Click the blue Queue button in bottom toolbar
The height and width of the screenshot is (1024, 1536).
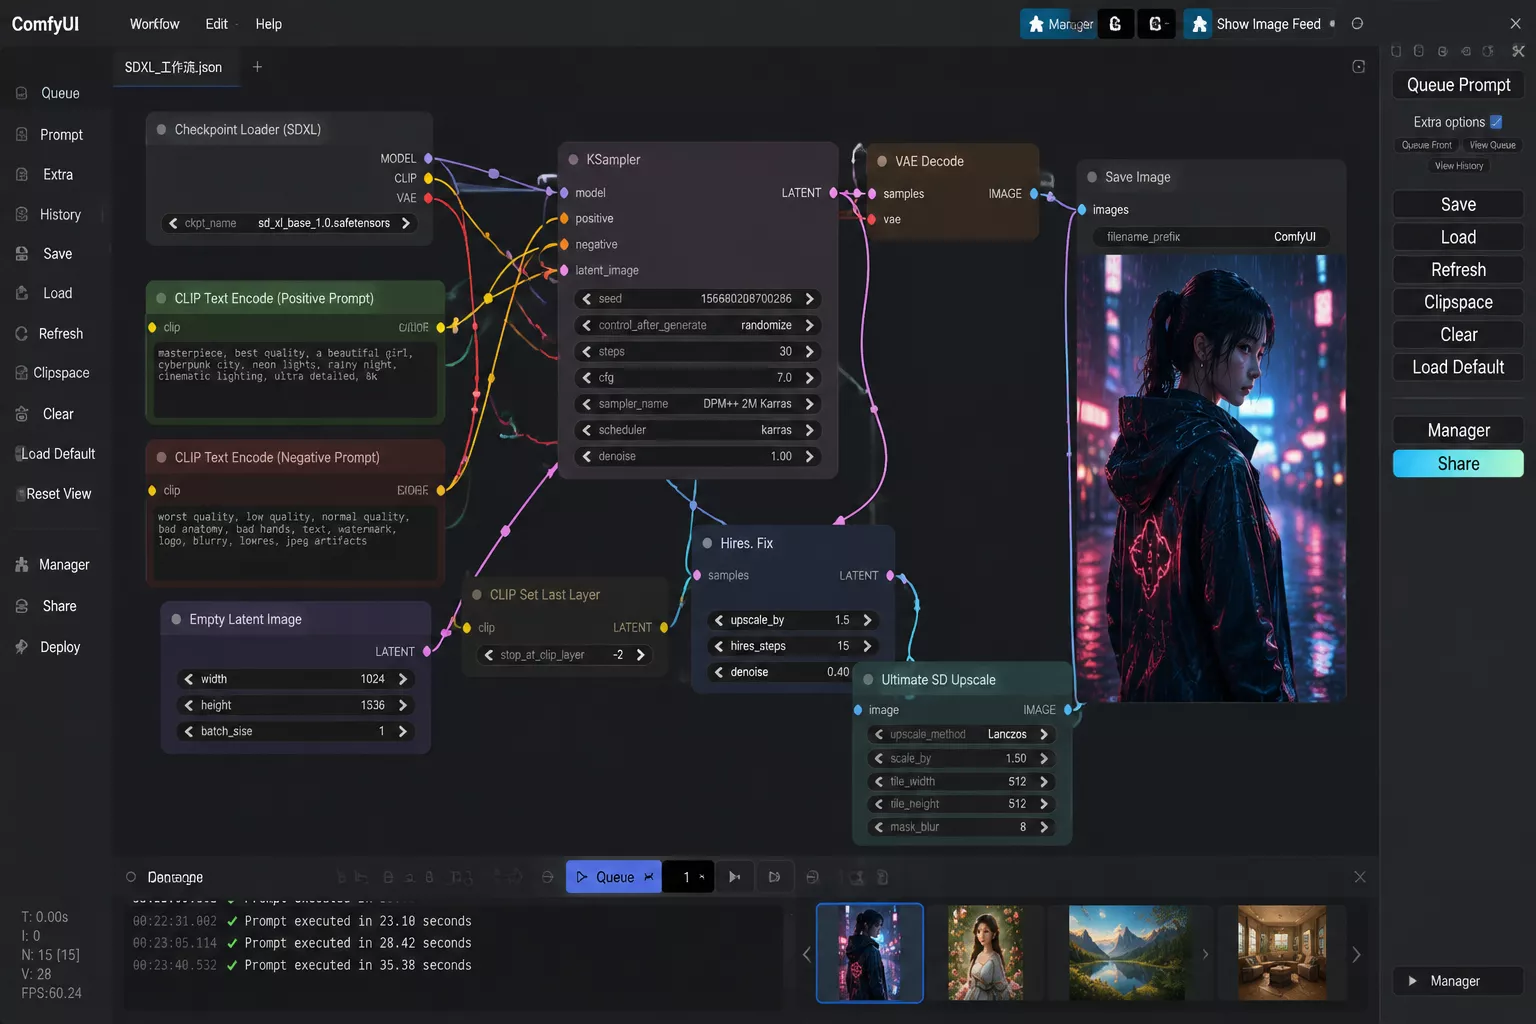point(613,877)
